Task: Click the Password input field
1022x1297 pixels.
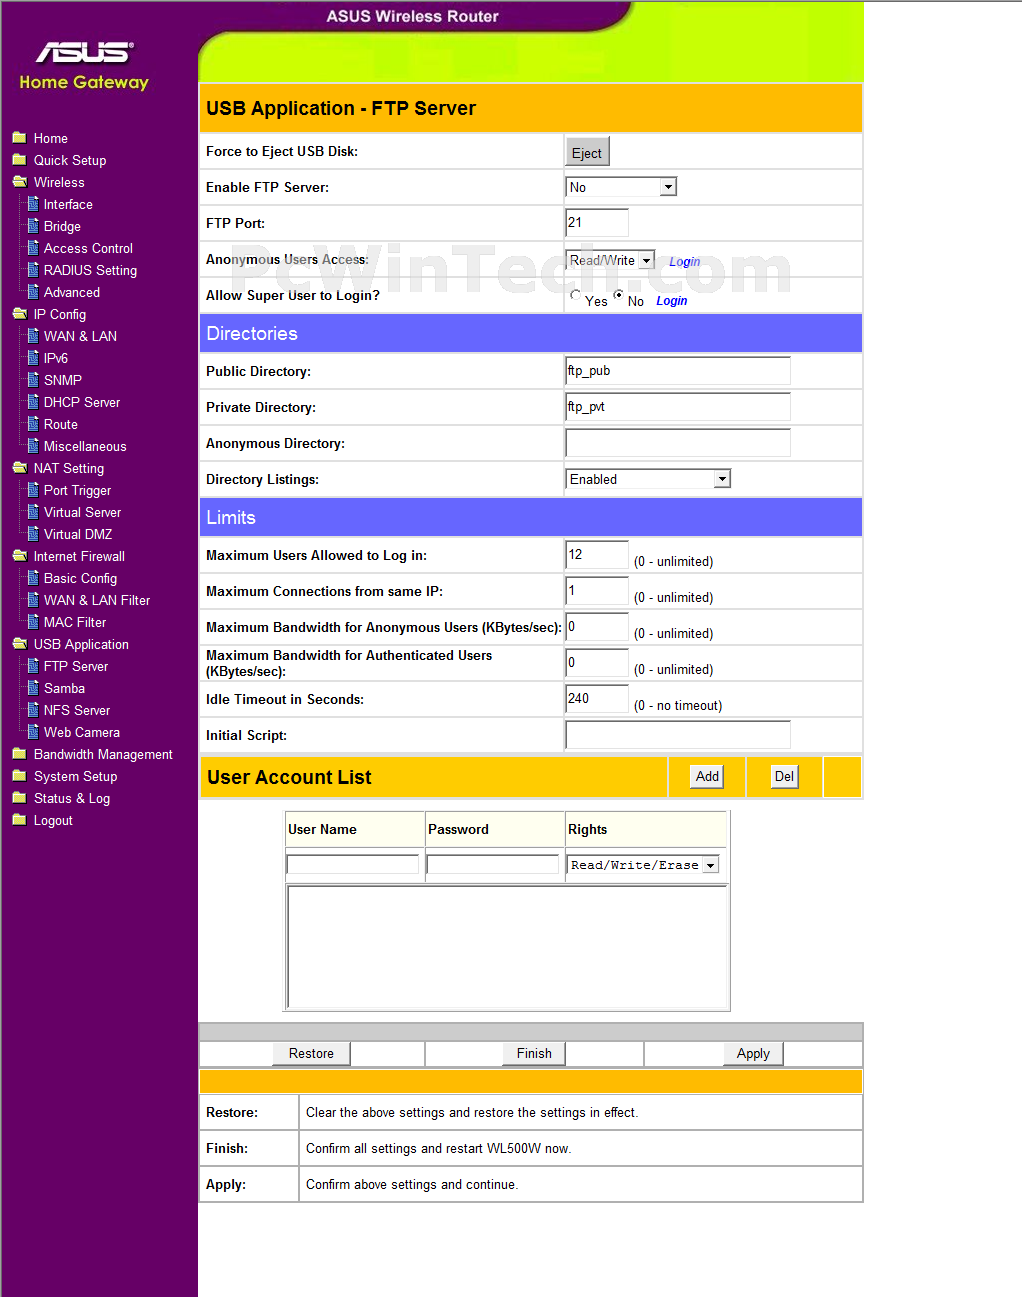Action: coord(493,864)
